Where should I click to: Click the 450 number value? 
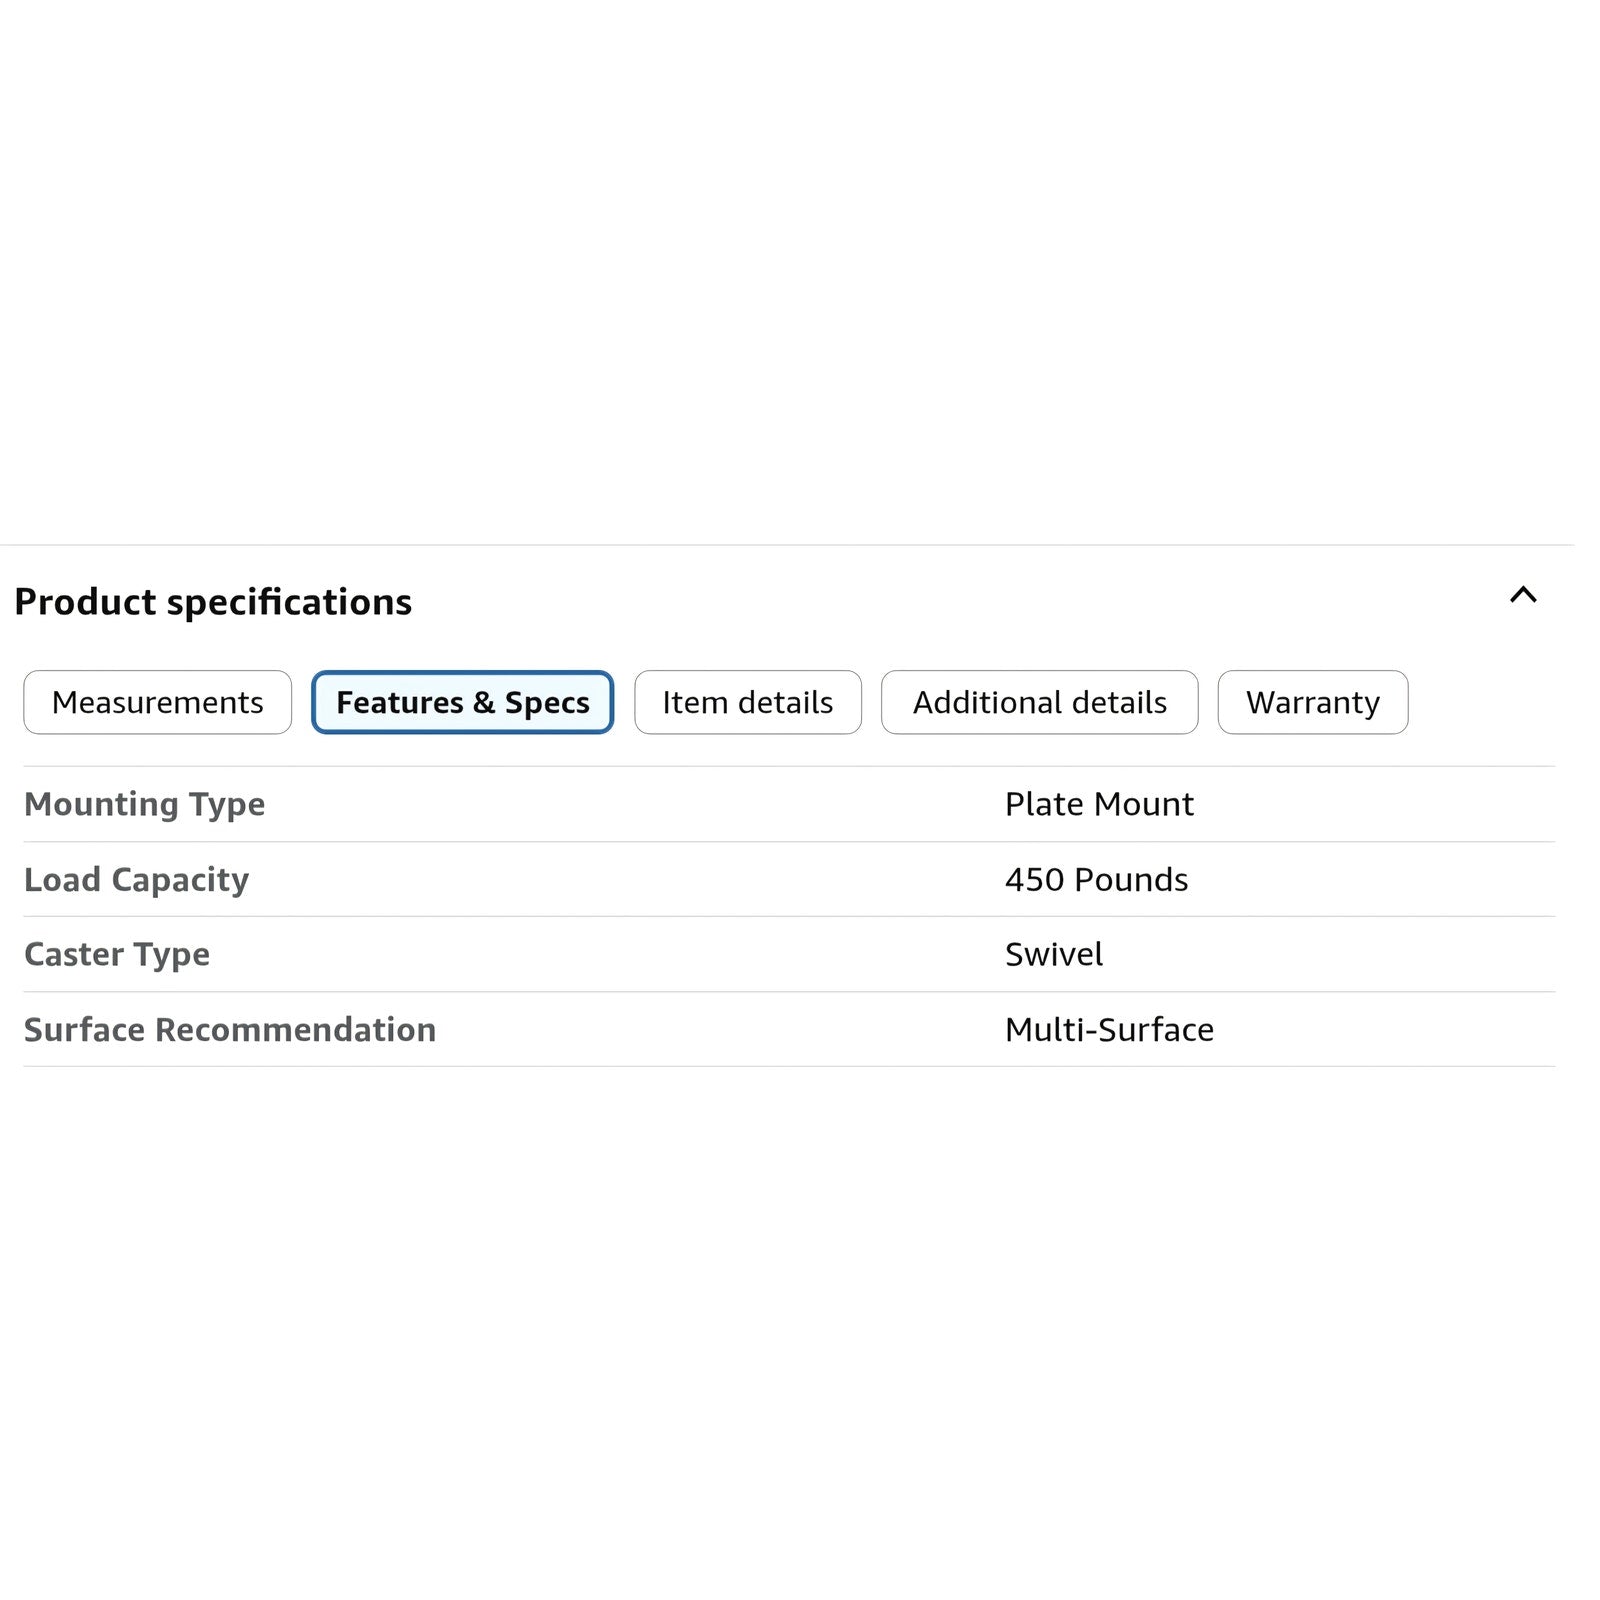point(1034,880)
